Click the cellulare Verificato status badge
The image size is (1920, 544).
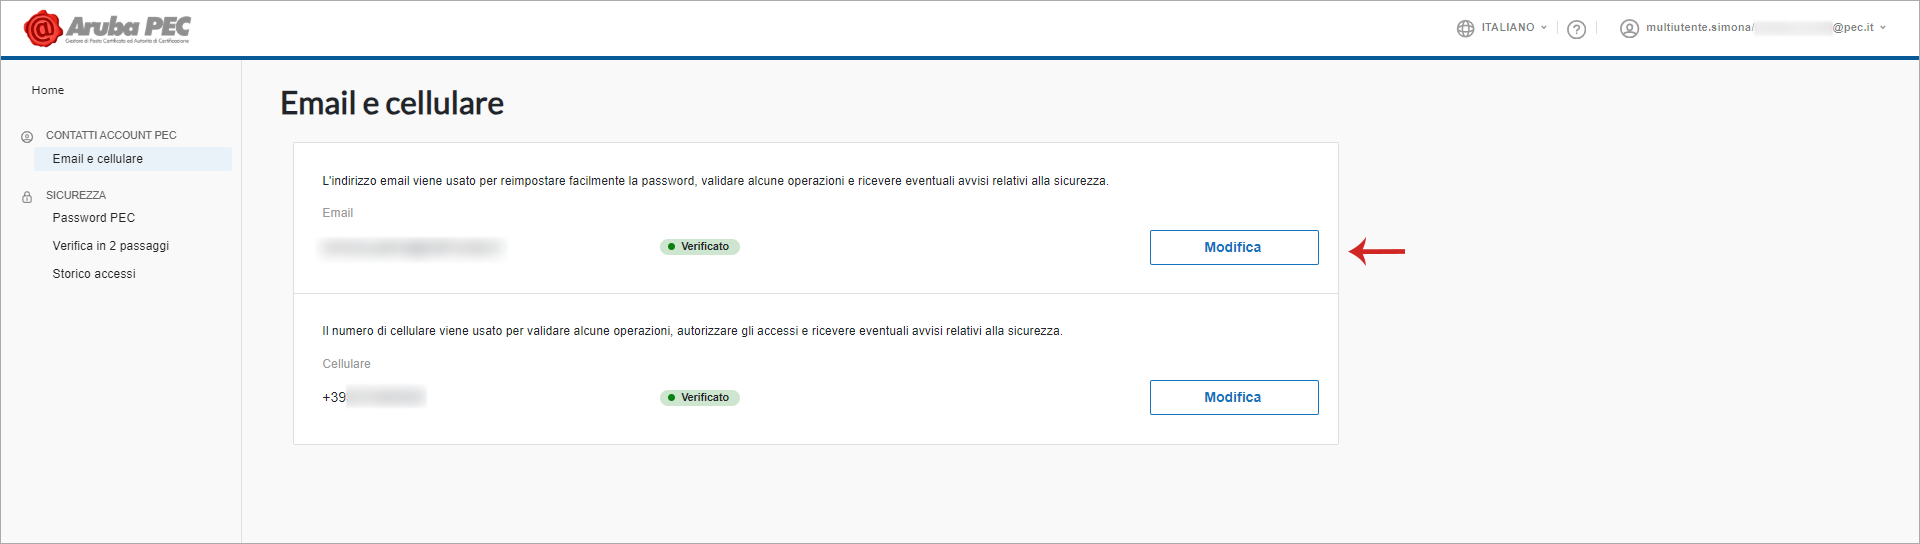pos(700,398)
